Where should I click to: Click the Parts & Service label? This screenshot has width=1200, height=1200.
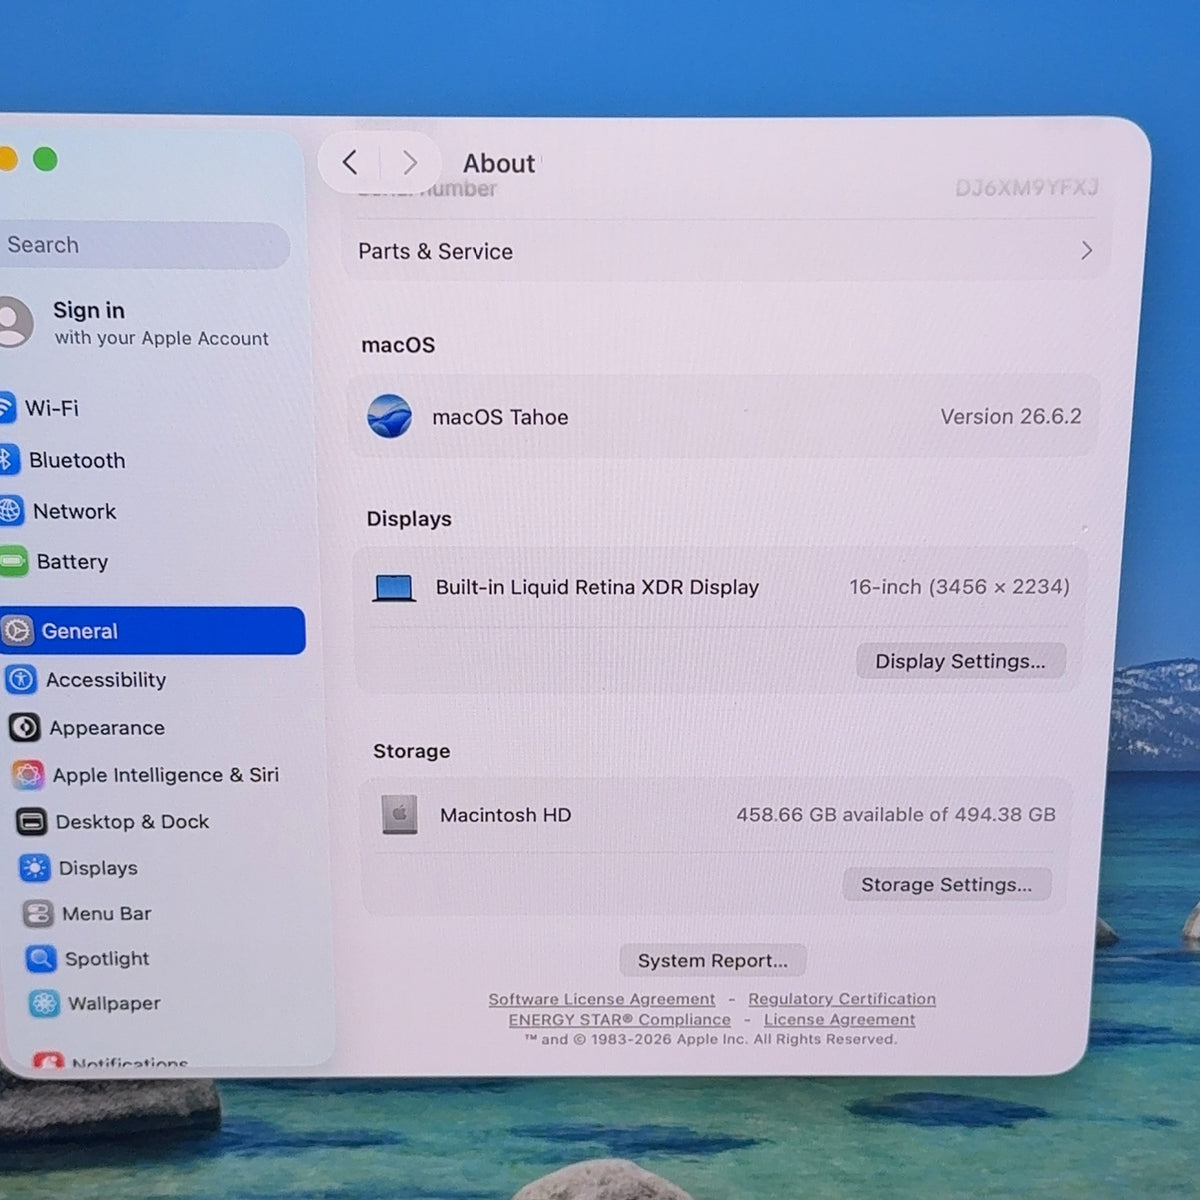435,252
